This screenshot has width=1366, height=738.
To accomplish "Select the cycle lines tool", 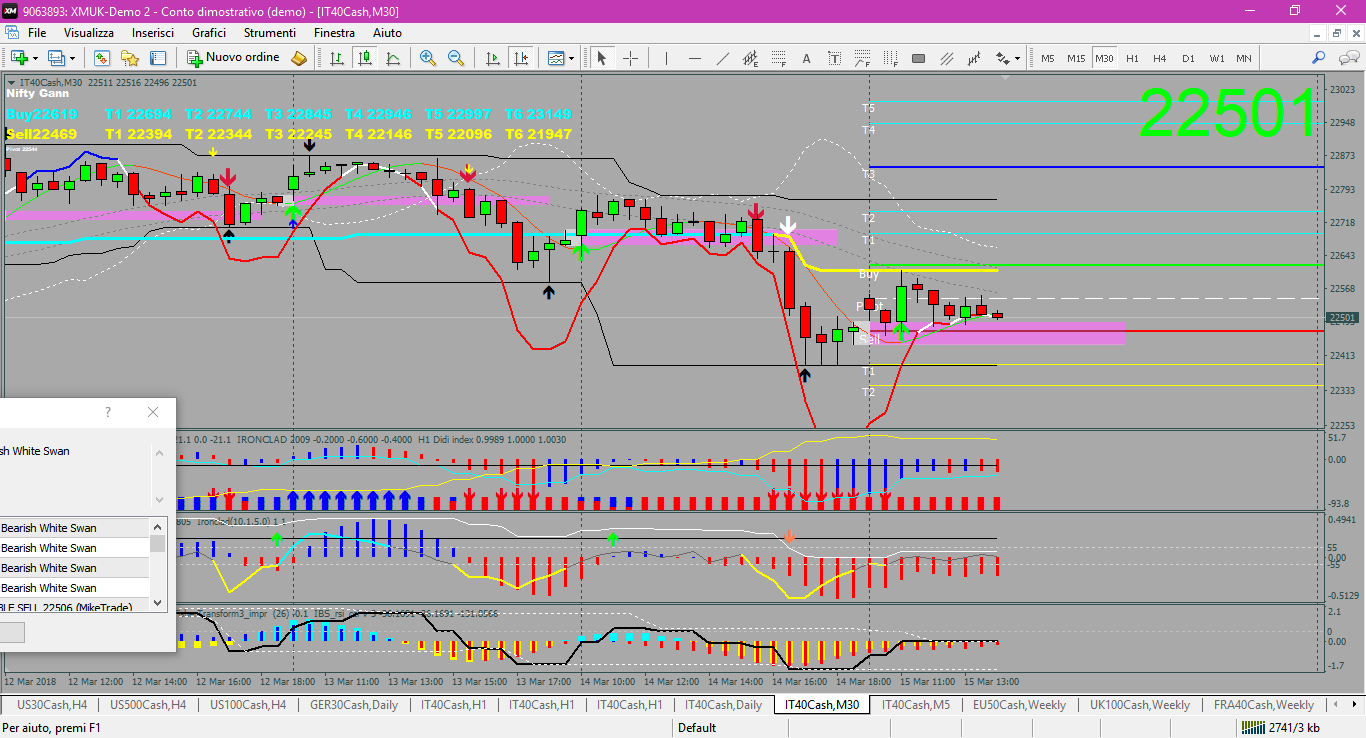I will point(975,58).
